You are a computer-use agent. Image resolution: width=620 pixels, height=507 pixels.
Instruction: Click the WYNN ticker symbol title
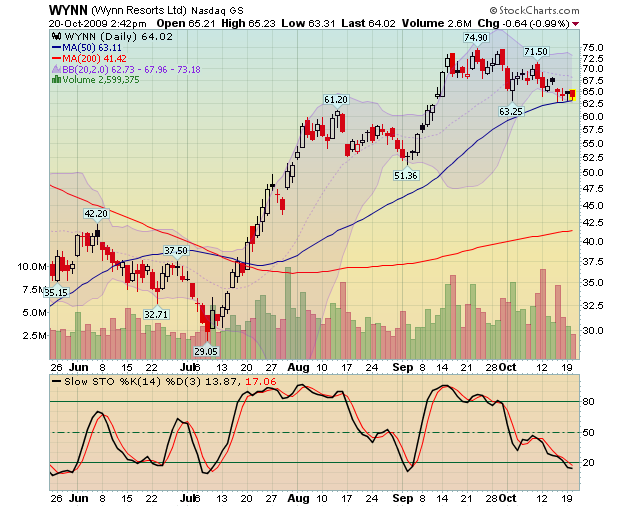pyautogui.click(x=68, y=10)
